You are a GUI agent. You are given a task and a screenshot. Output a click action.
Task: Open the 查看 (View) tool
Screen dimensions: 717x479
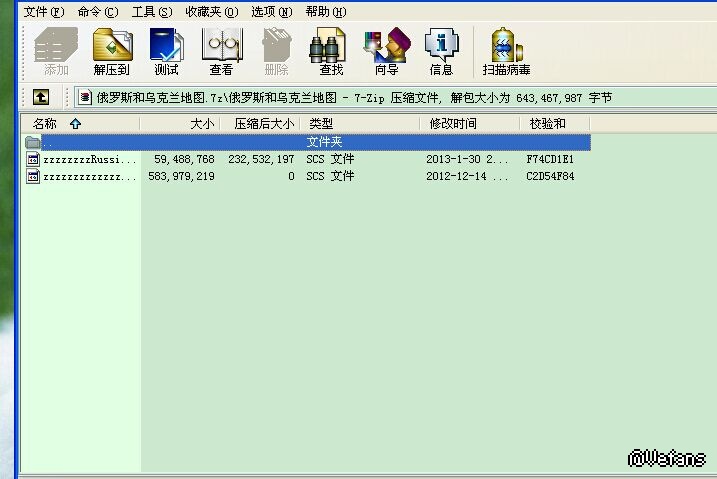click(x=221, y=51)
